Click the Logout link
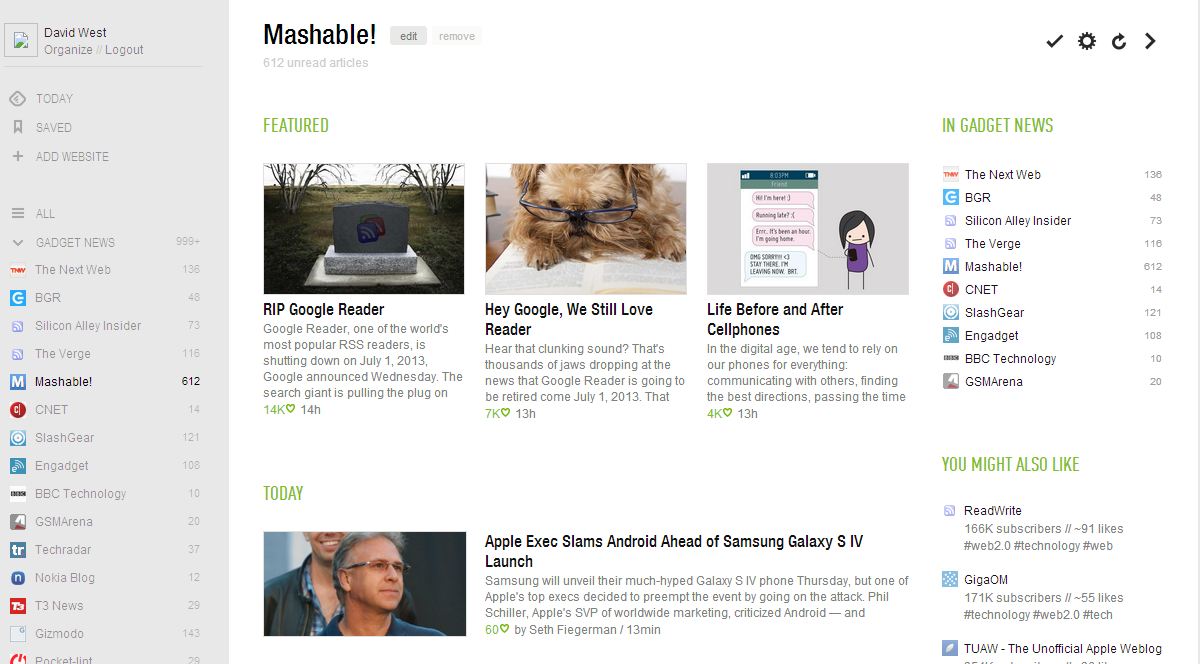This screenshot has width=1200, height=664. [124, 49]
